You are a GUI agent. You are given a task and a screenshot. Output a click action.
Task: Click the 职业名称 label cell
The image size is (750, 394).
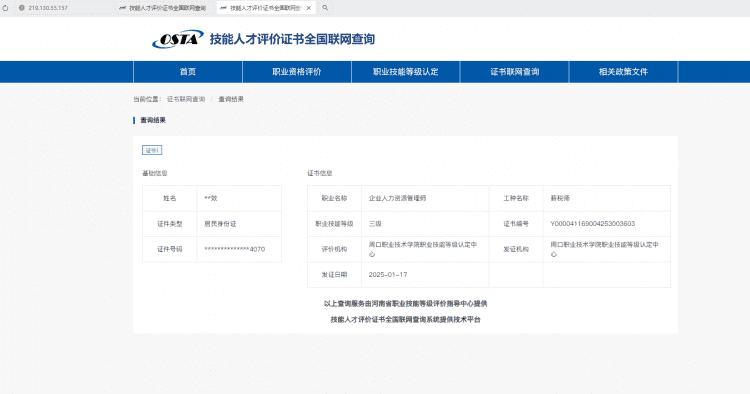pos(334,198)
